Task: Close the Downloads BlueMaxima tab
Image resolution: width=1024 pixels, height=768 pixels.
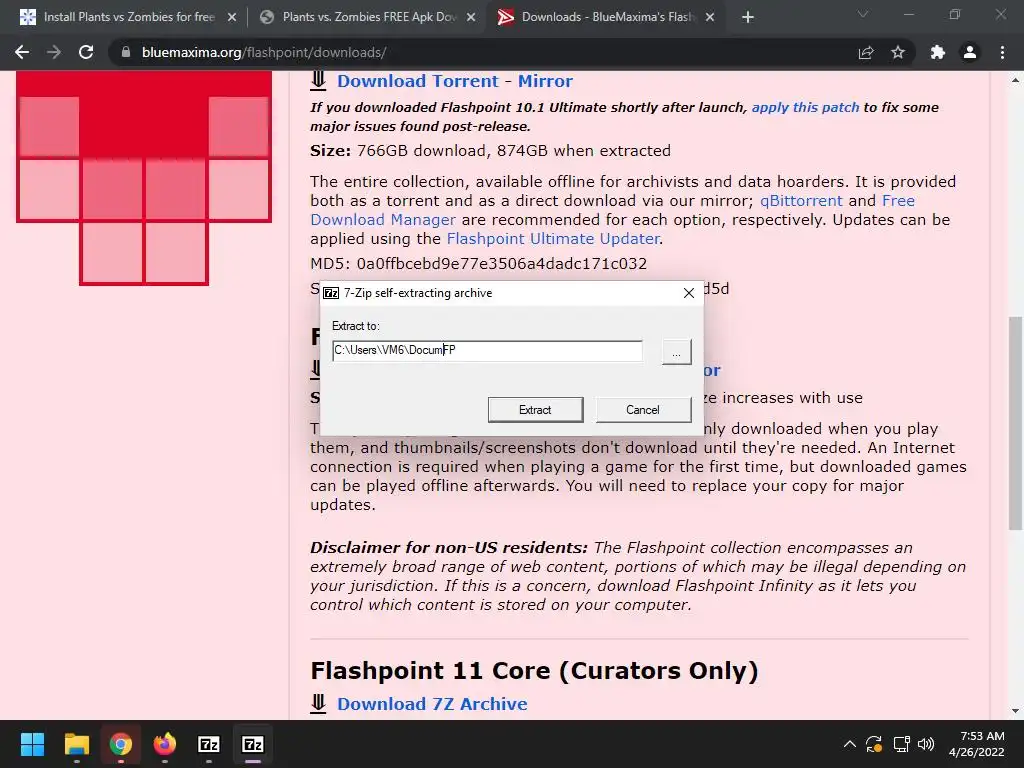Action: pyautogui.click(x=711, y=18)
